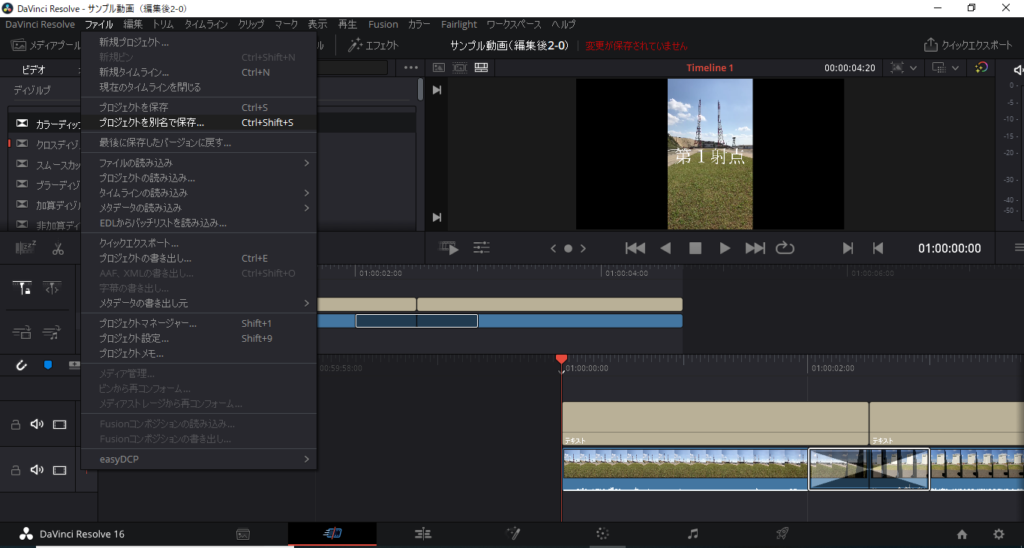The image size is (1024, 548).
Task: Select 新規プロジェクト menu entry
Action: tap(199, 42)
